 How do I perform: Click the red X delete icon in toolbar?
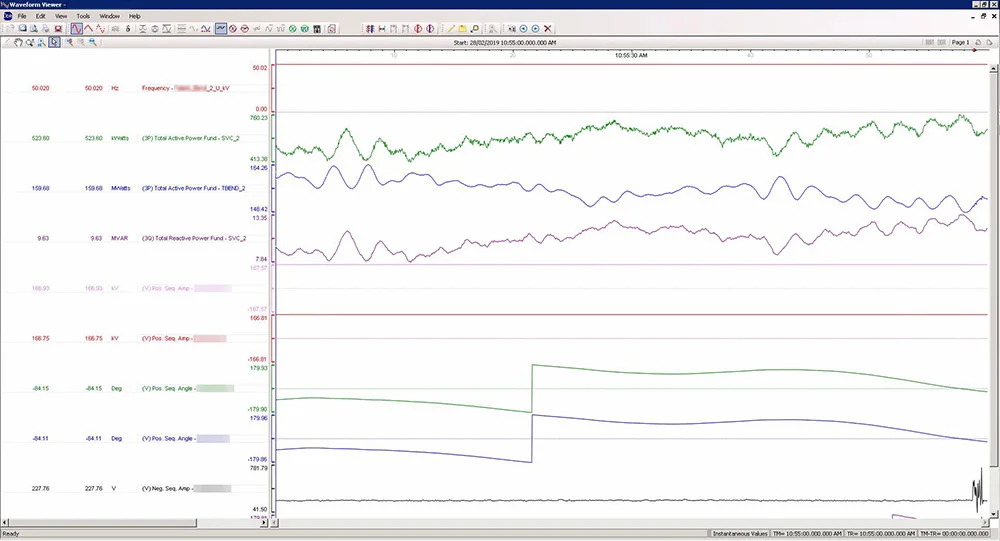pos(548,29)
